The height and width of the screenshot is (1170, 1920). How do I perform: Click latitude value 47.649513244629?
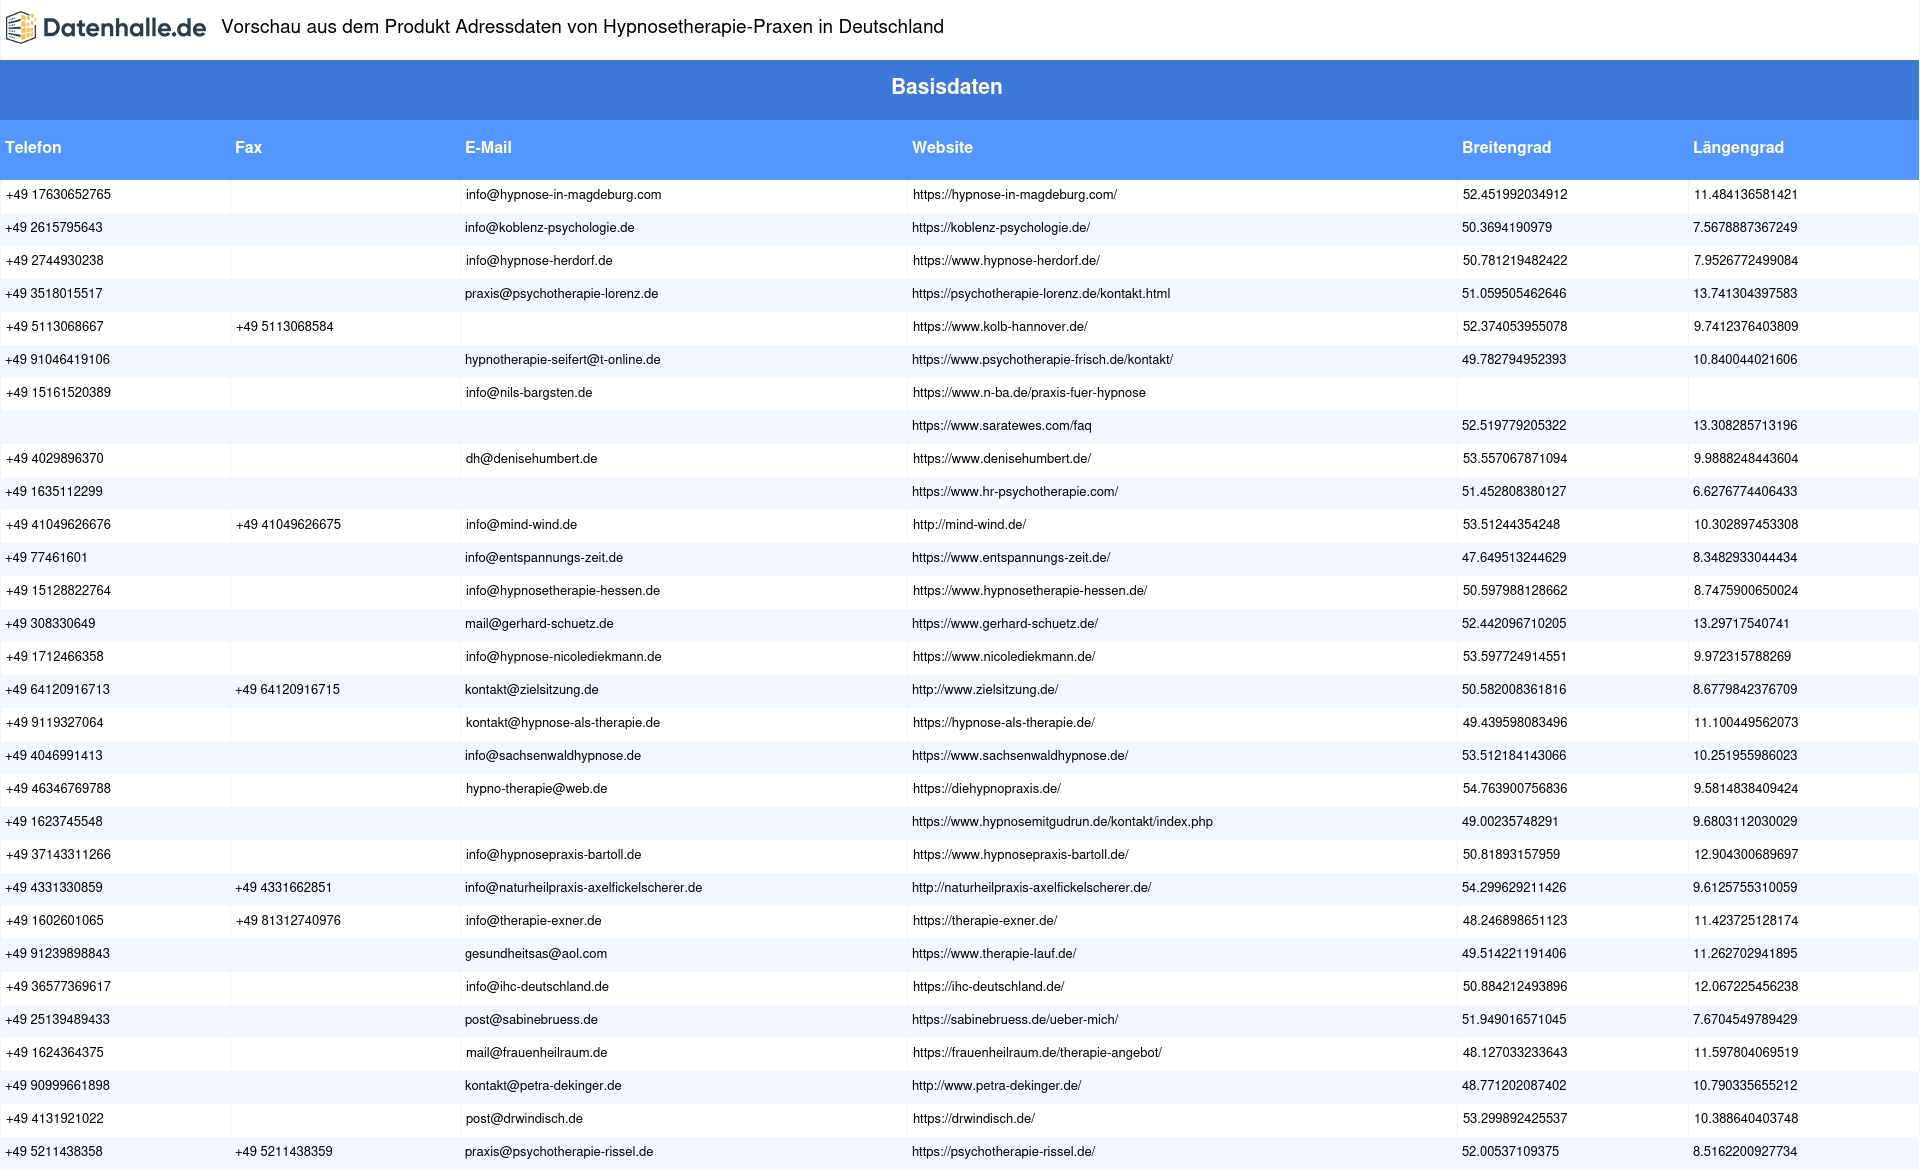(x=1514, y=558)
